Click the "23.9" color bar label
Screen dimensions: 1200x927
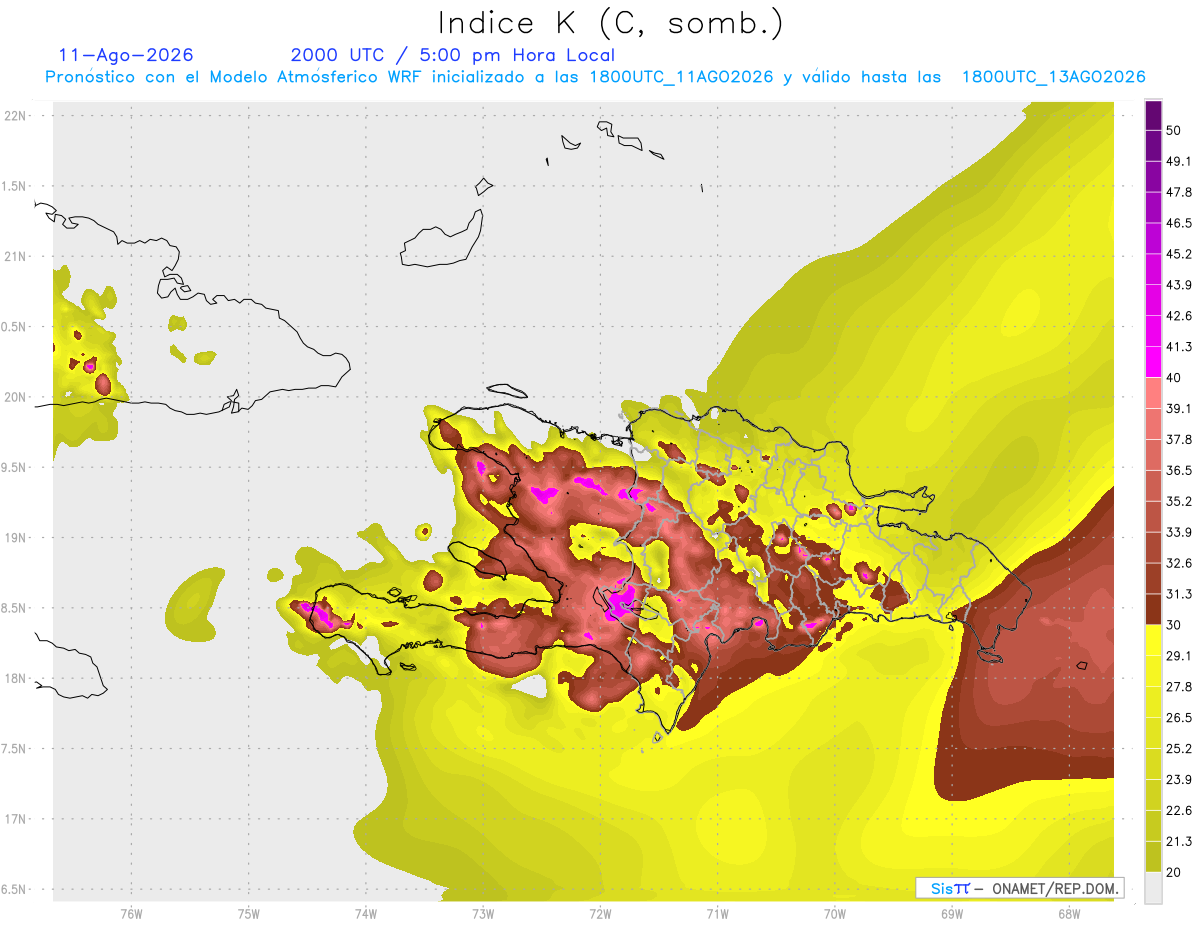(1178, 779)
